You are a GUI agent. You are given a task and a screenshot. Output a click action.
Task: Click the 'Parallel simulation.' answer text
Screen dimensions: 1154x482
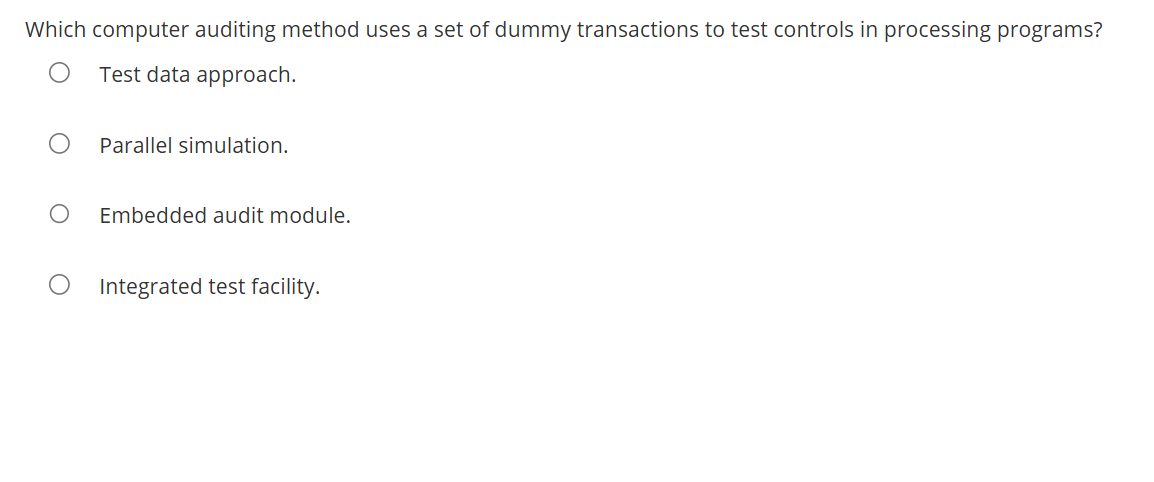point(194,146)
